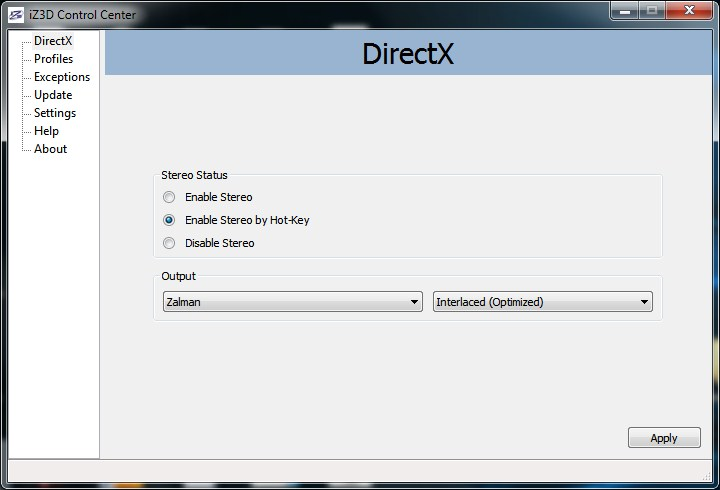720x490 pixels.
Task: Expand the Interlaced (Optimized) mode dropdown
Action: point(542,302)
